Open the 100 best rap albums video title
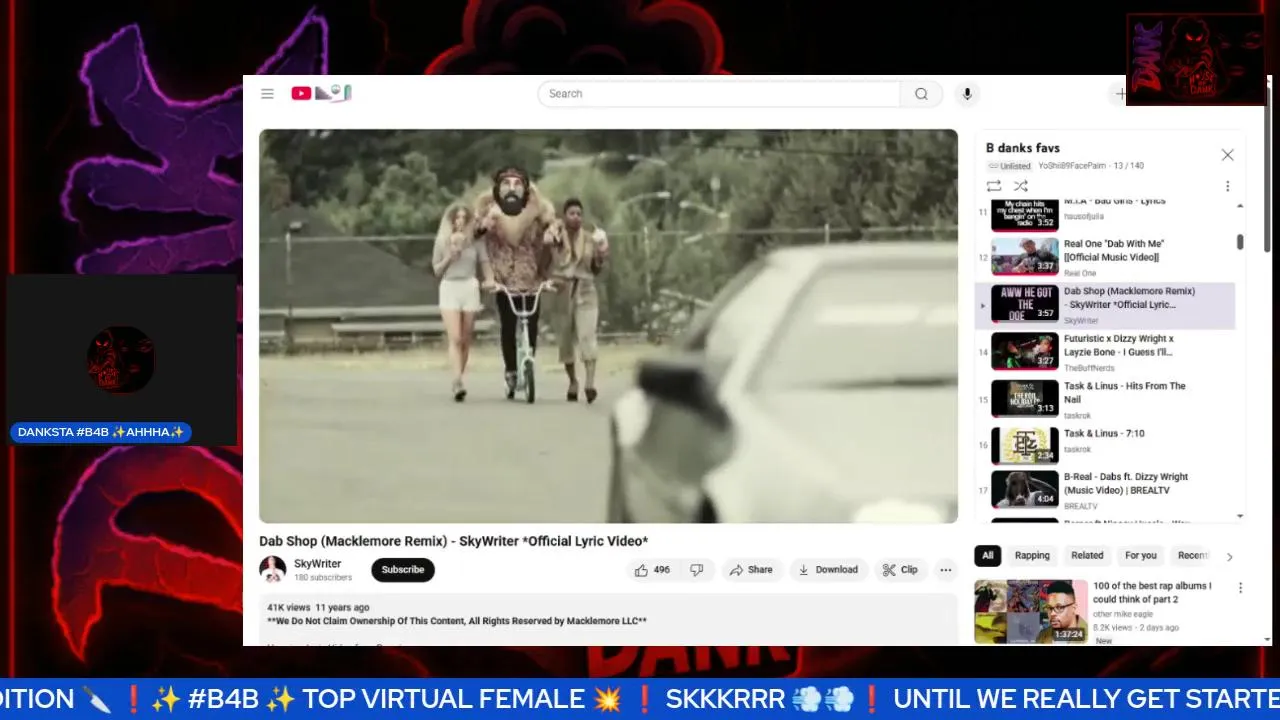 pos(1152,593)
